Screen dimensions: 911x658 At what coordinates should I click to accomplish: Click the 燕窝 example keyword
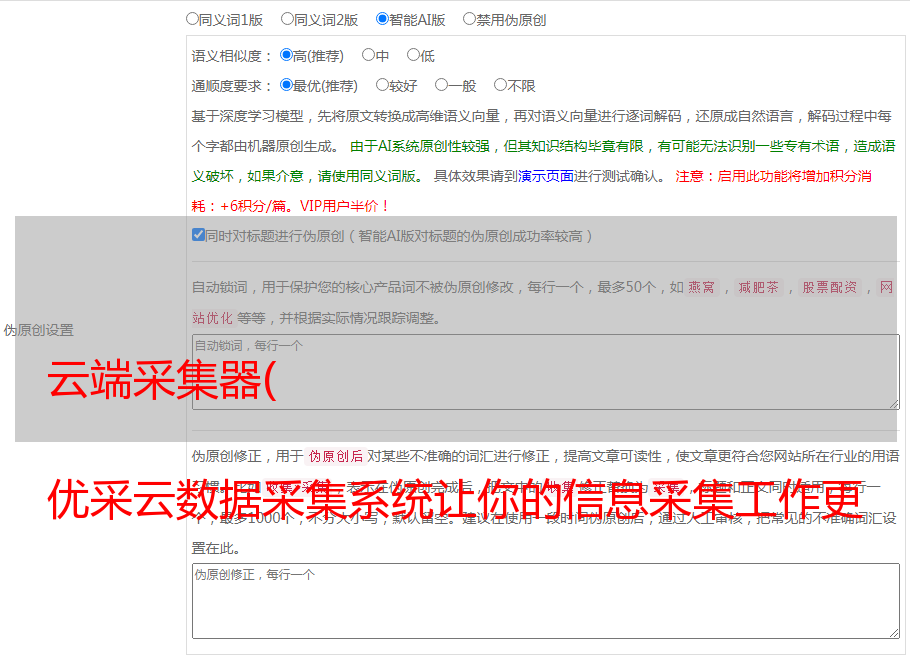point(701,287)
